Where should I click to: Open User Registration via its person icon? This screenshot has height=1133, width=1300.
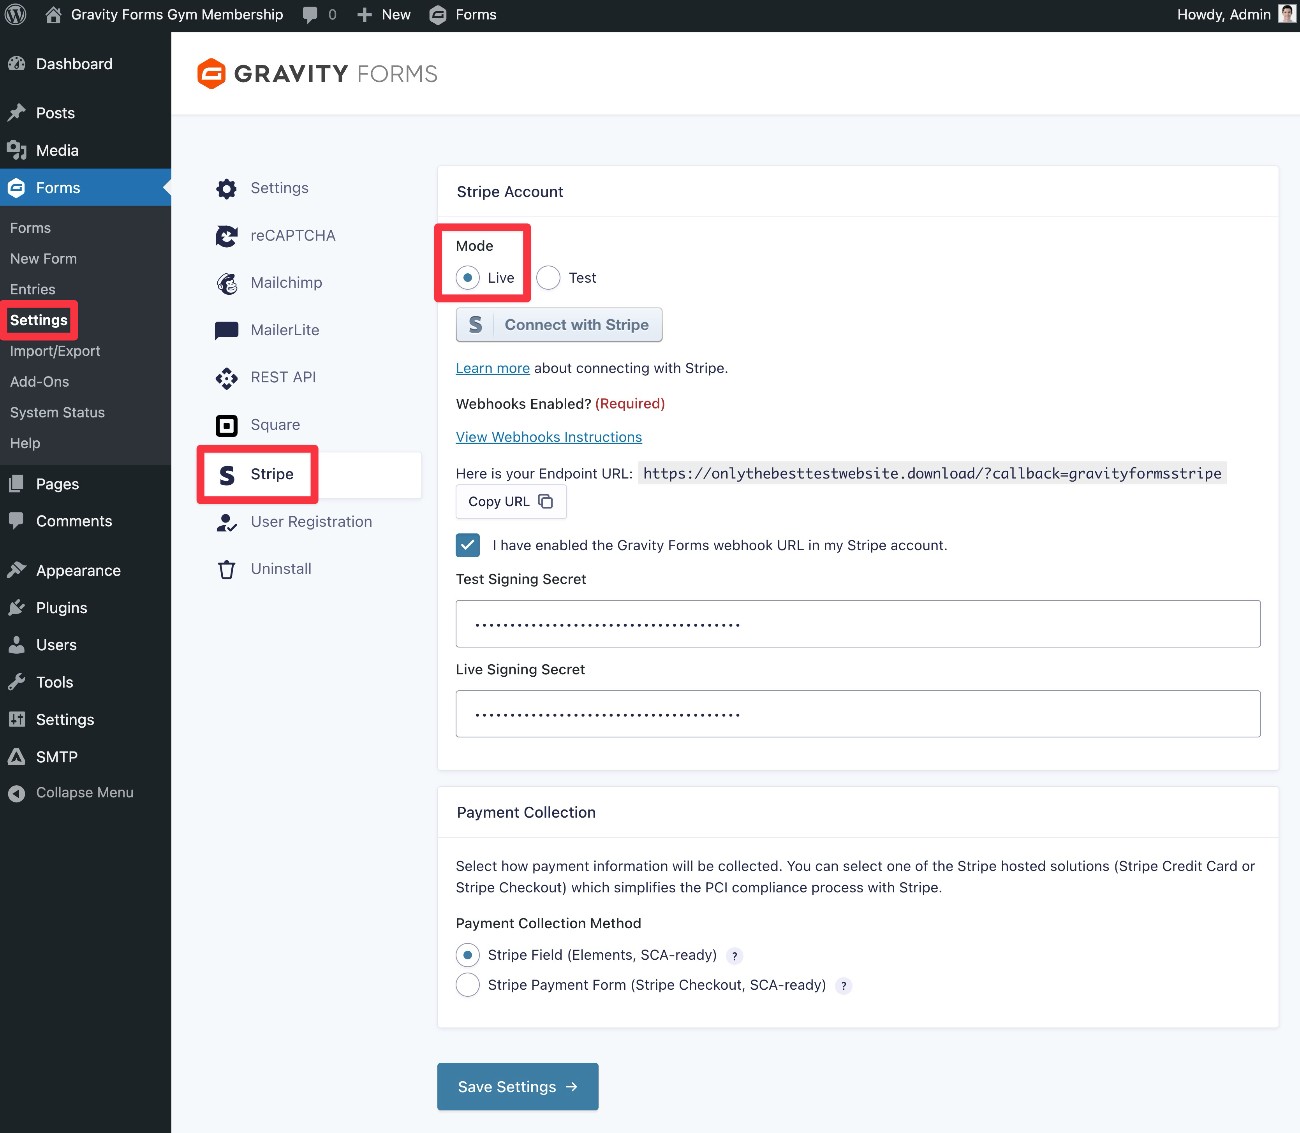(x=226, y=521)
